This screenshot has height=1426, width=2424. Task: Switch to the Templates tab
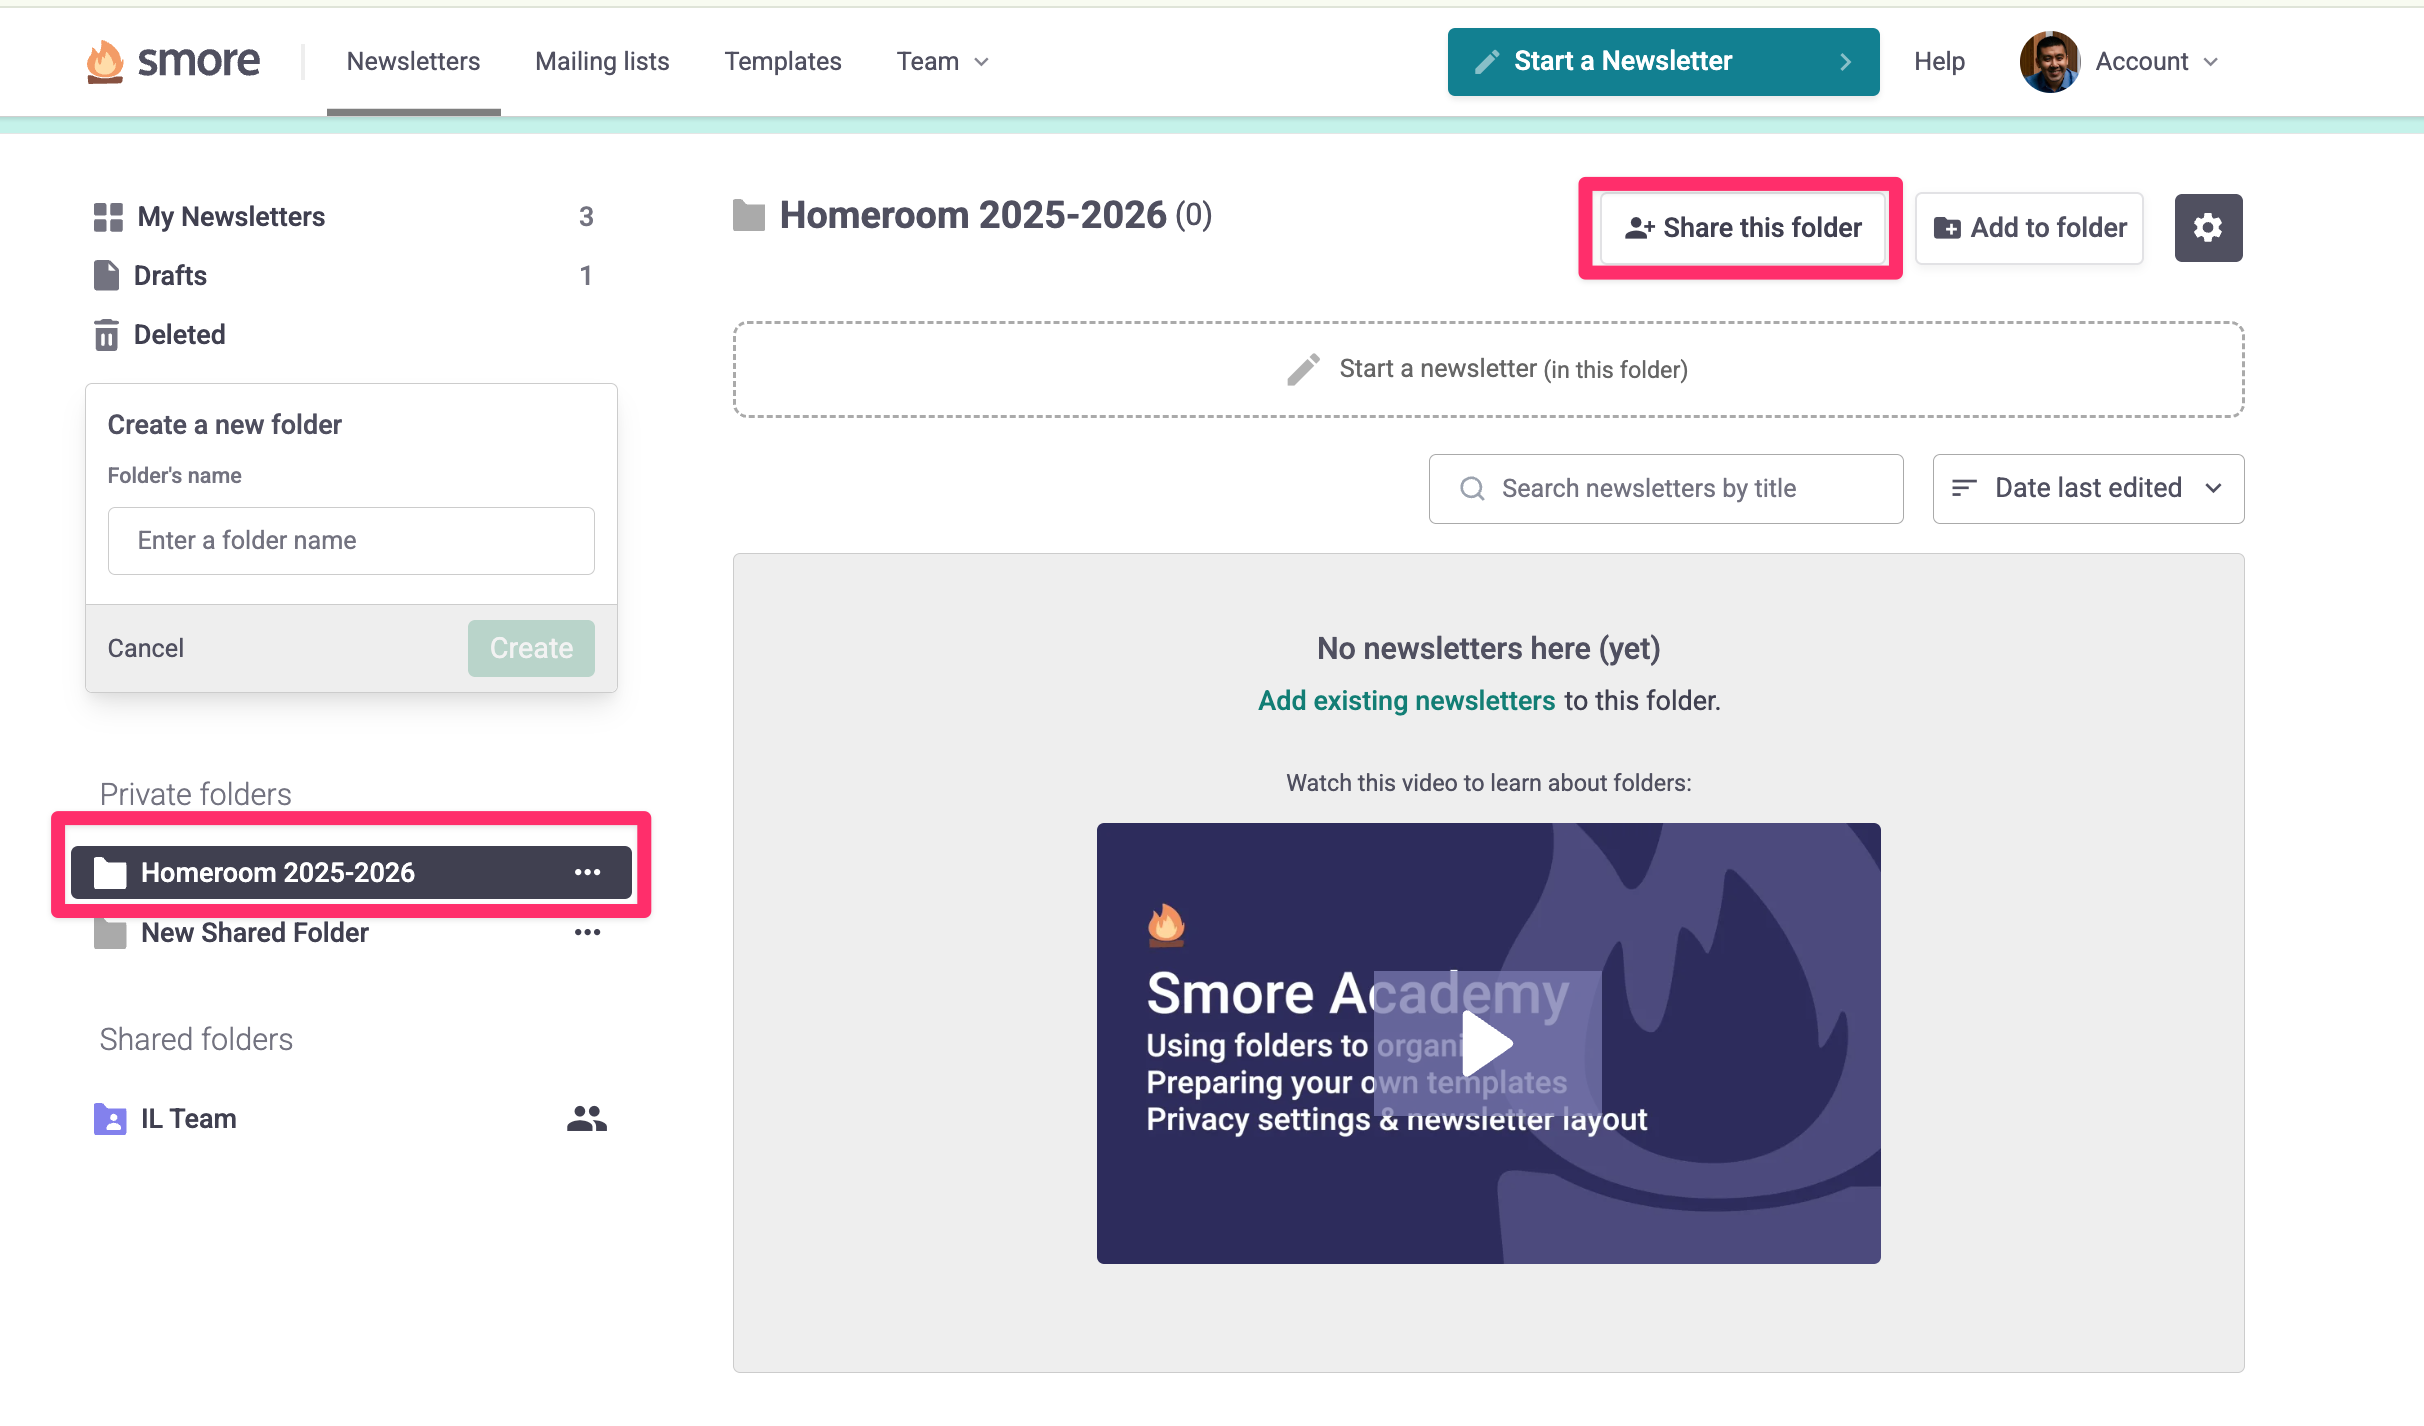tap(783, 62)
